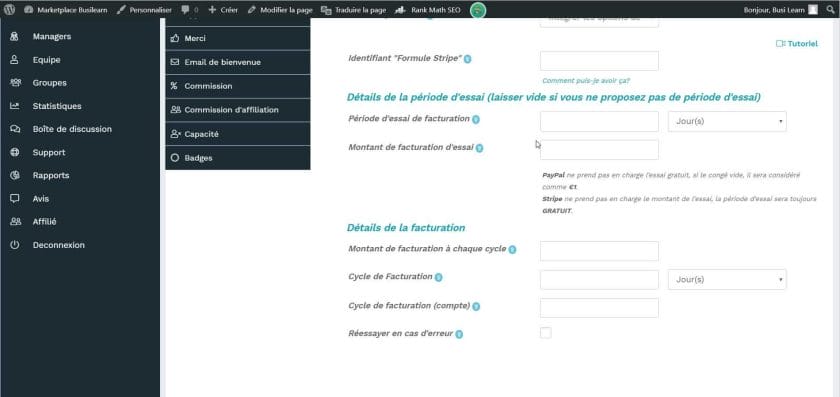Open Cycle de Facturation Jour(s) dropdown
This screenshot has height=397, width=840.
click(727, 280)
